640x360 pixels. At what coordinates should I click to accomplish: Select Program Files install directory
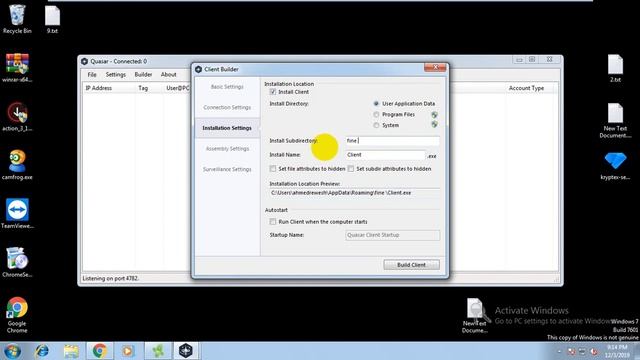376,114
